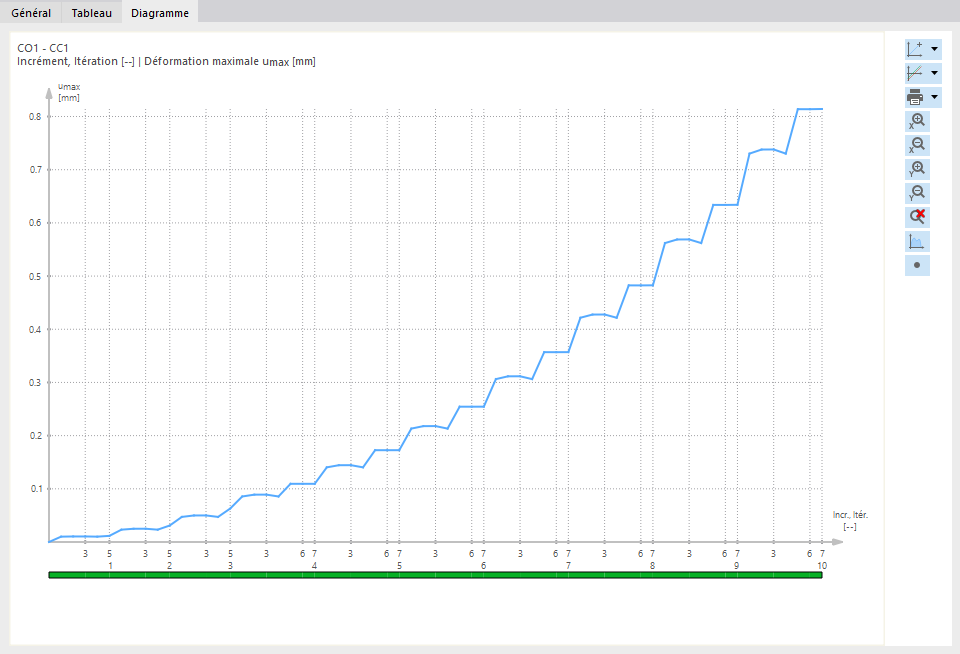The width and height of the screenshot is (960, 654).
Task: Click the 0.3 value on Y axis
Action: pos(36,383)
